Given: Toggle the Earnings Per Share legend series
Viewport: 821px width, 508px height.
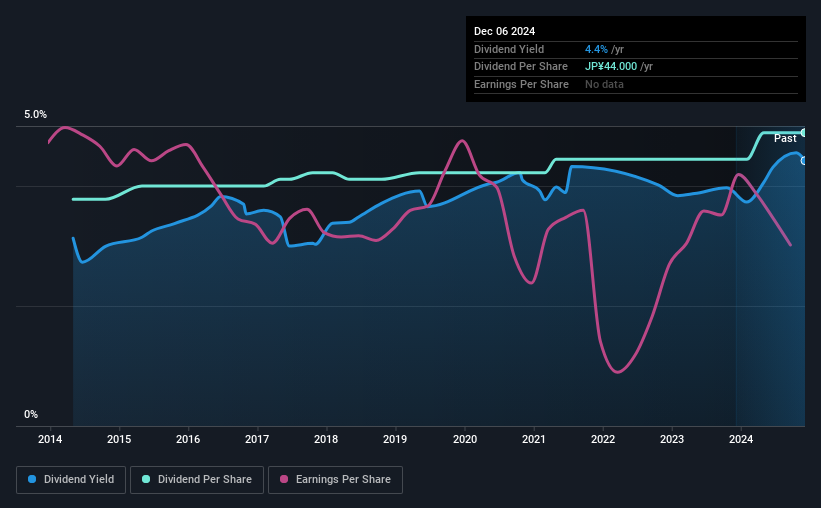Looking at the screenshot, I should point(335,480).
